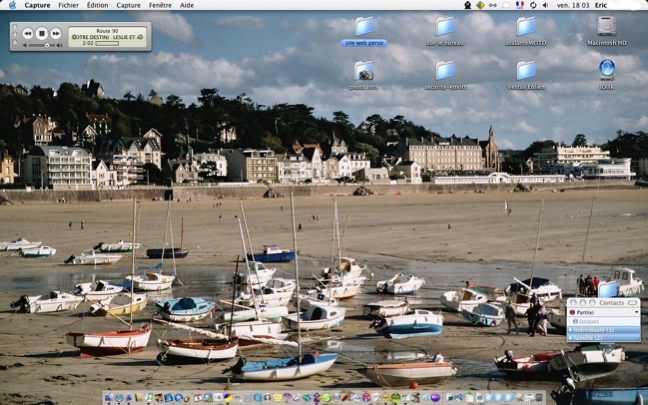Screen dimensions: 648x405
Task: Open the French flag input menu
Action: 520,5
